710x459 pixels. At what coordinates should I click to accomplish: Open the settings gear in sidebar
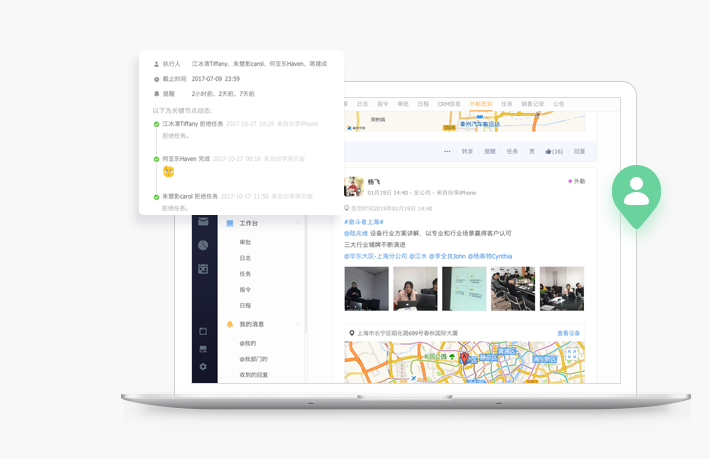203,367
